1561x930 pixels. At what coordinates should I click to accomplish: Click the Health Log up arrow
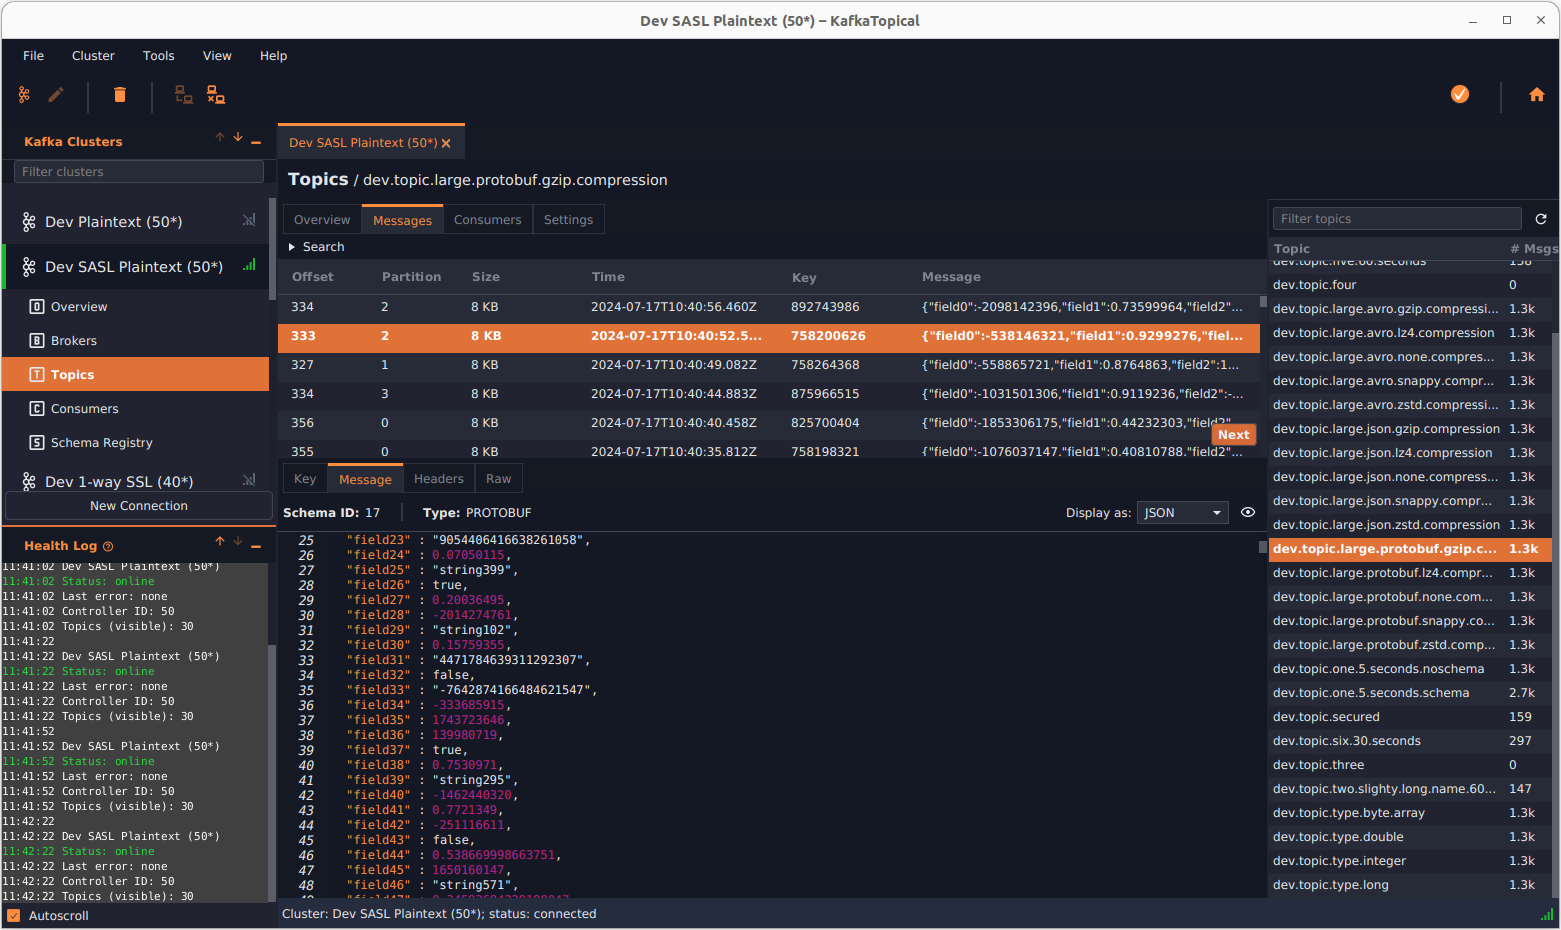220,542
